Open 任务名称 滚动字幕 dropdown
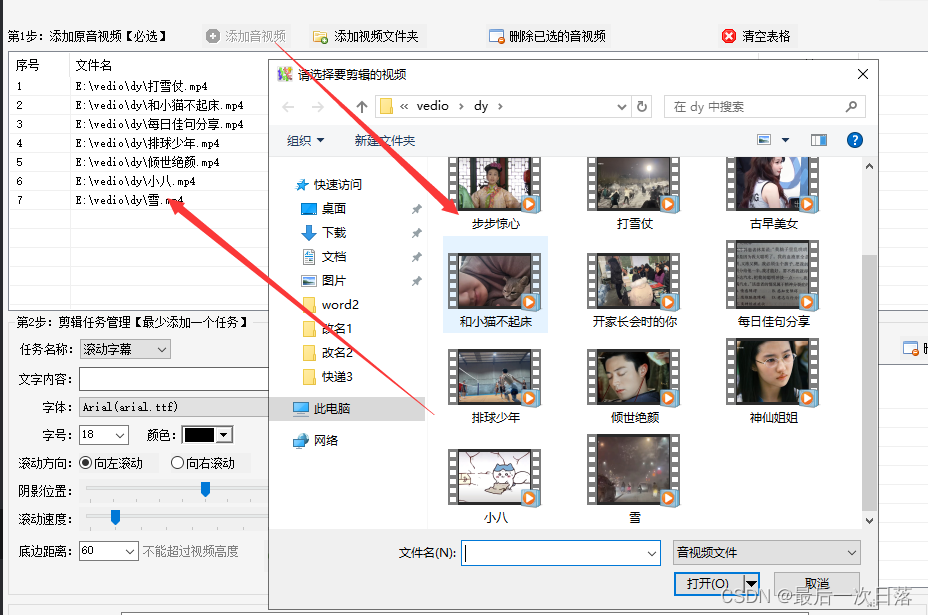The image size is (928, 615). 125,349
